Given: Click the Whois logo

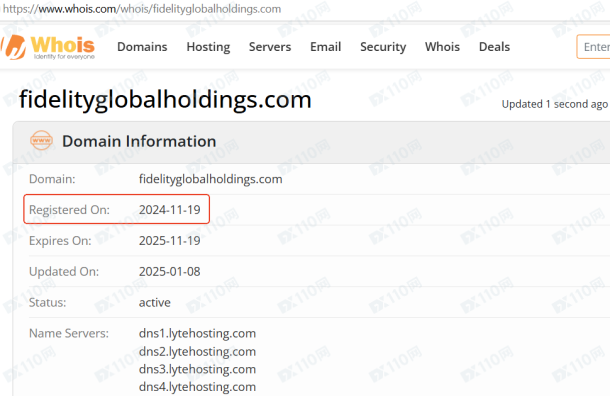Looking at the screenshot, I should point(48,47).
